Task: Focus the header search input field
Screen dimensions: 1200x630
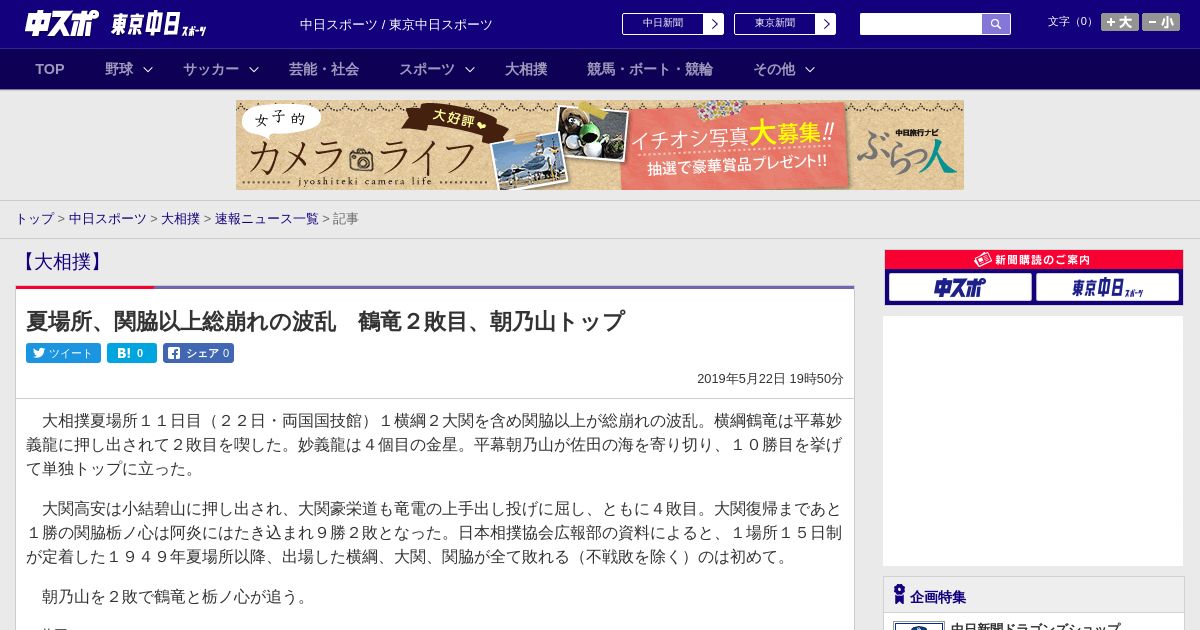Action: [x=921, y=24]
